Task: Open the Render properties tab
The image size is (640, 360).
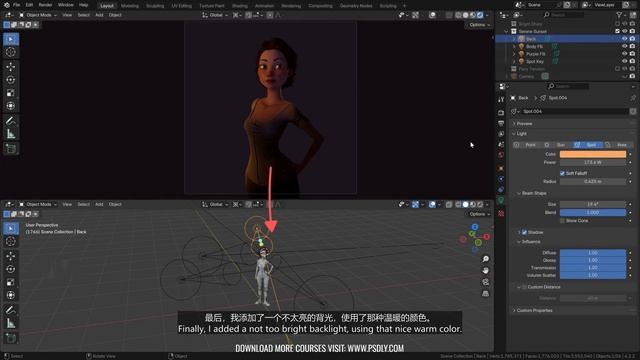Action: click(x=501, y=113)
